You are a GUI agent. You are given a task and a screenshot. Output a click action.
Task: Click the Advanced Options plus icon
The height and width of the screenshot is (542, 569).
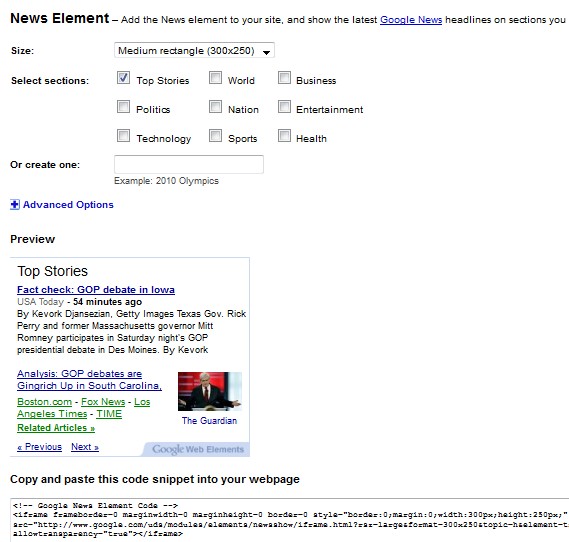(15, 205)
